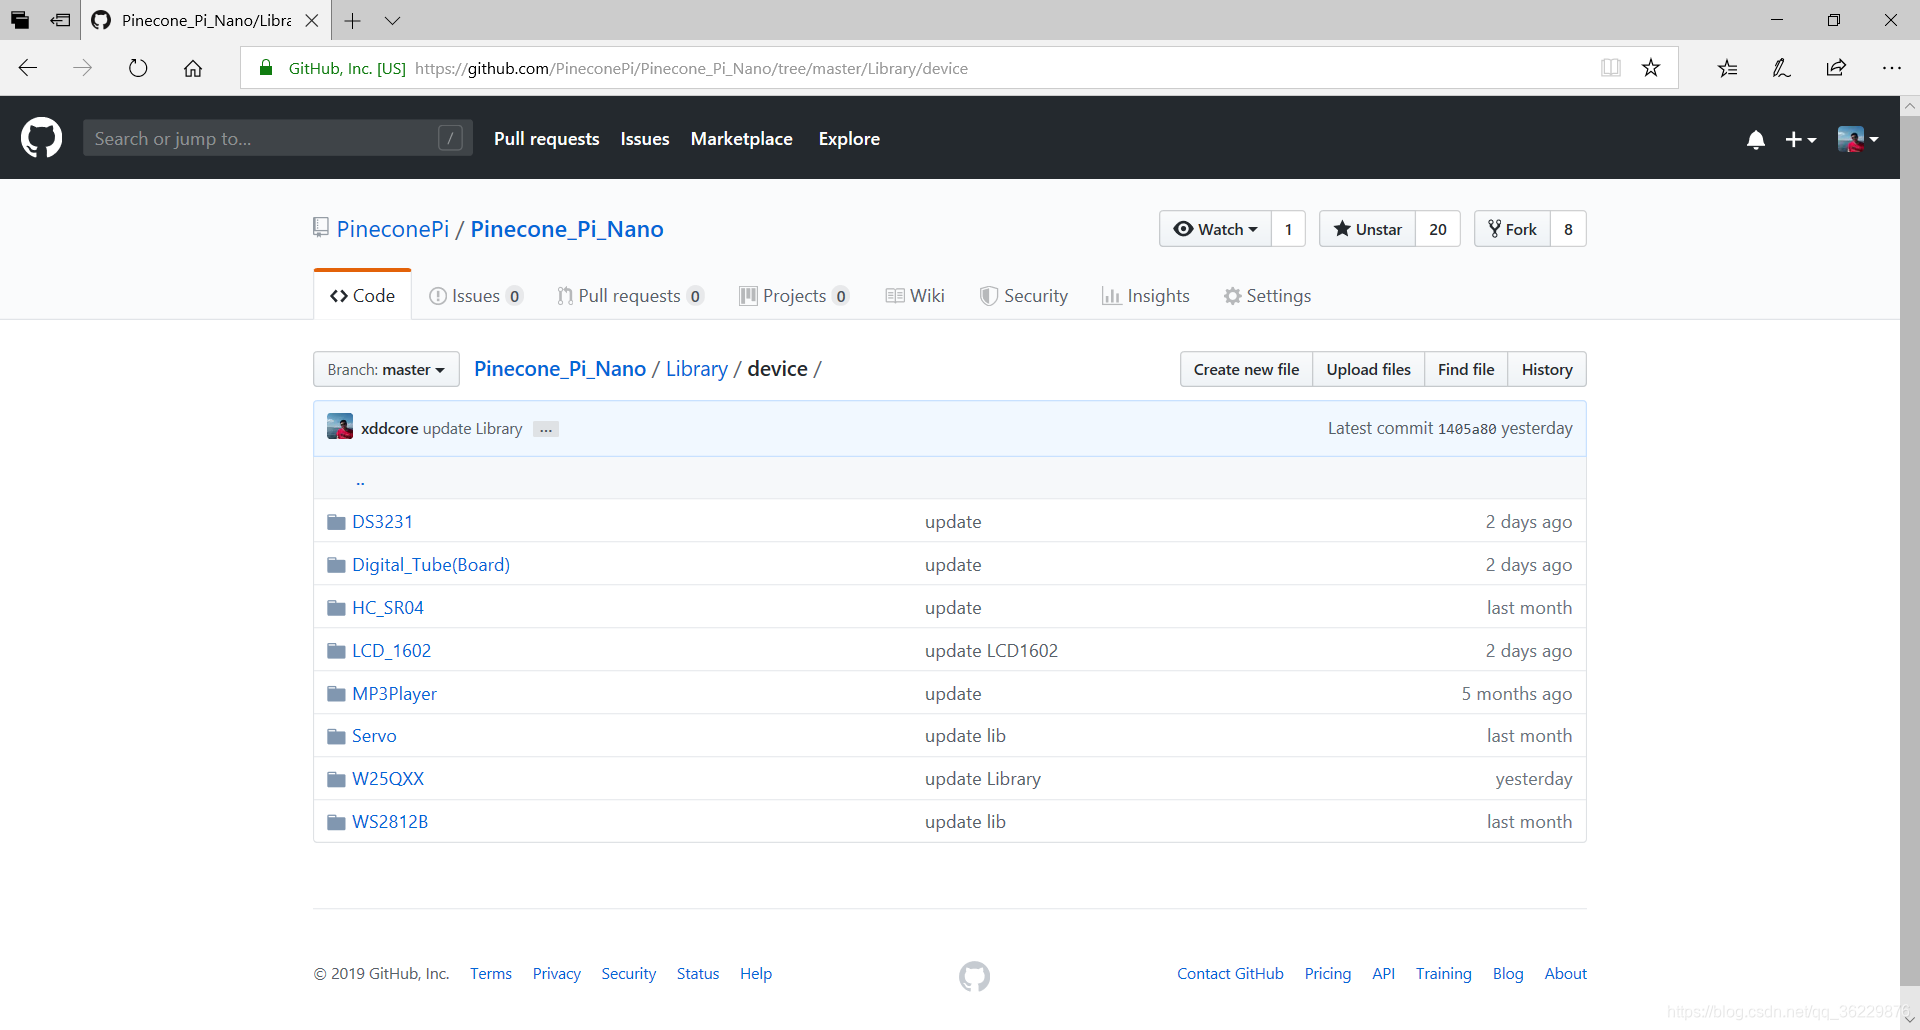Image resolution: width=1920 pixels, height=1030 pixels.
Task: View the 8 forks count
Action: (1568, 229)
